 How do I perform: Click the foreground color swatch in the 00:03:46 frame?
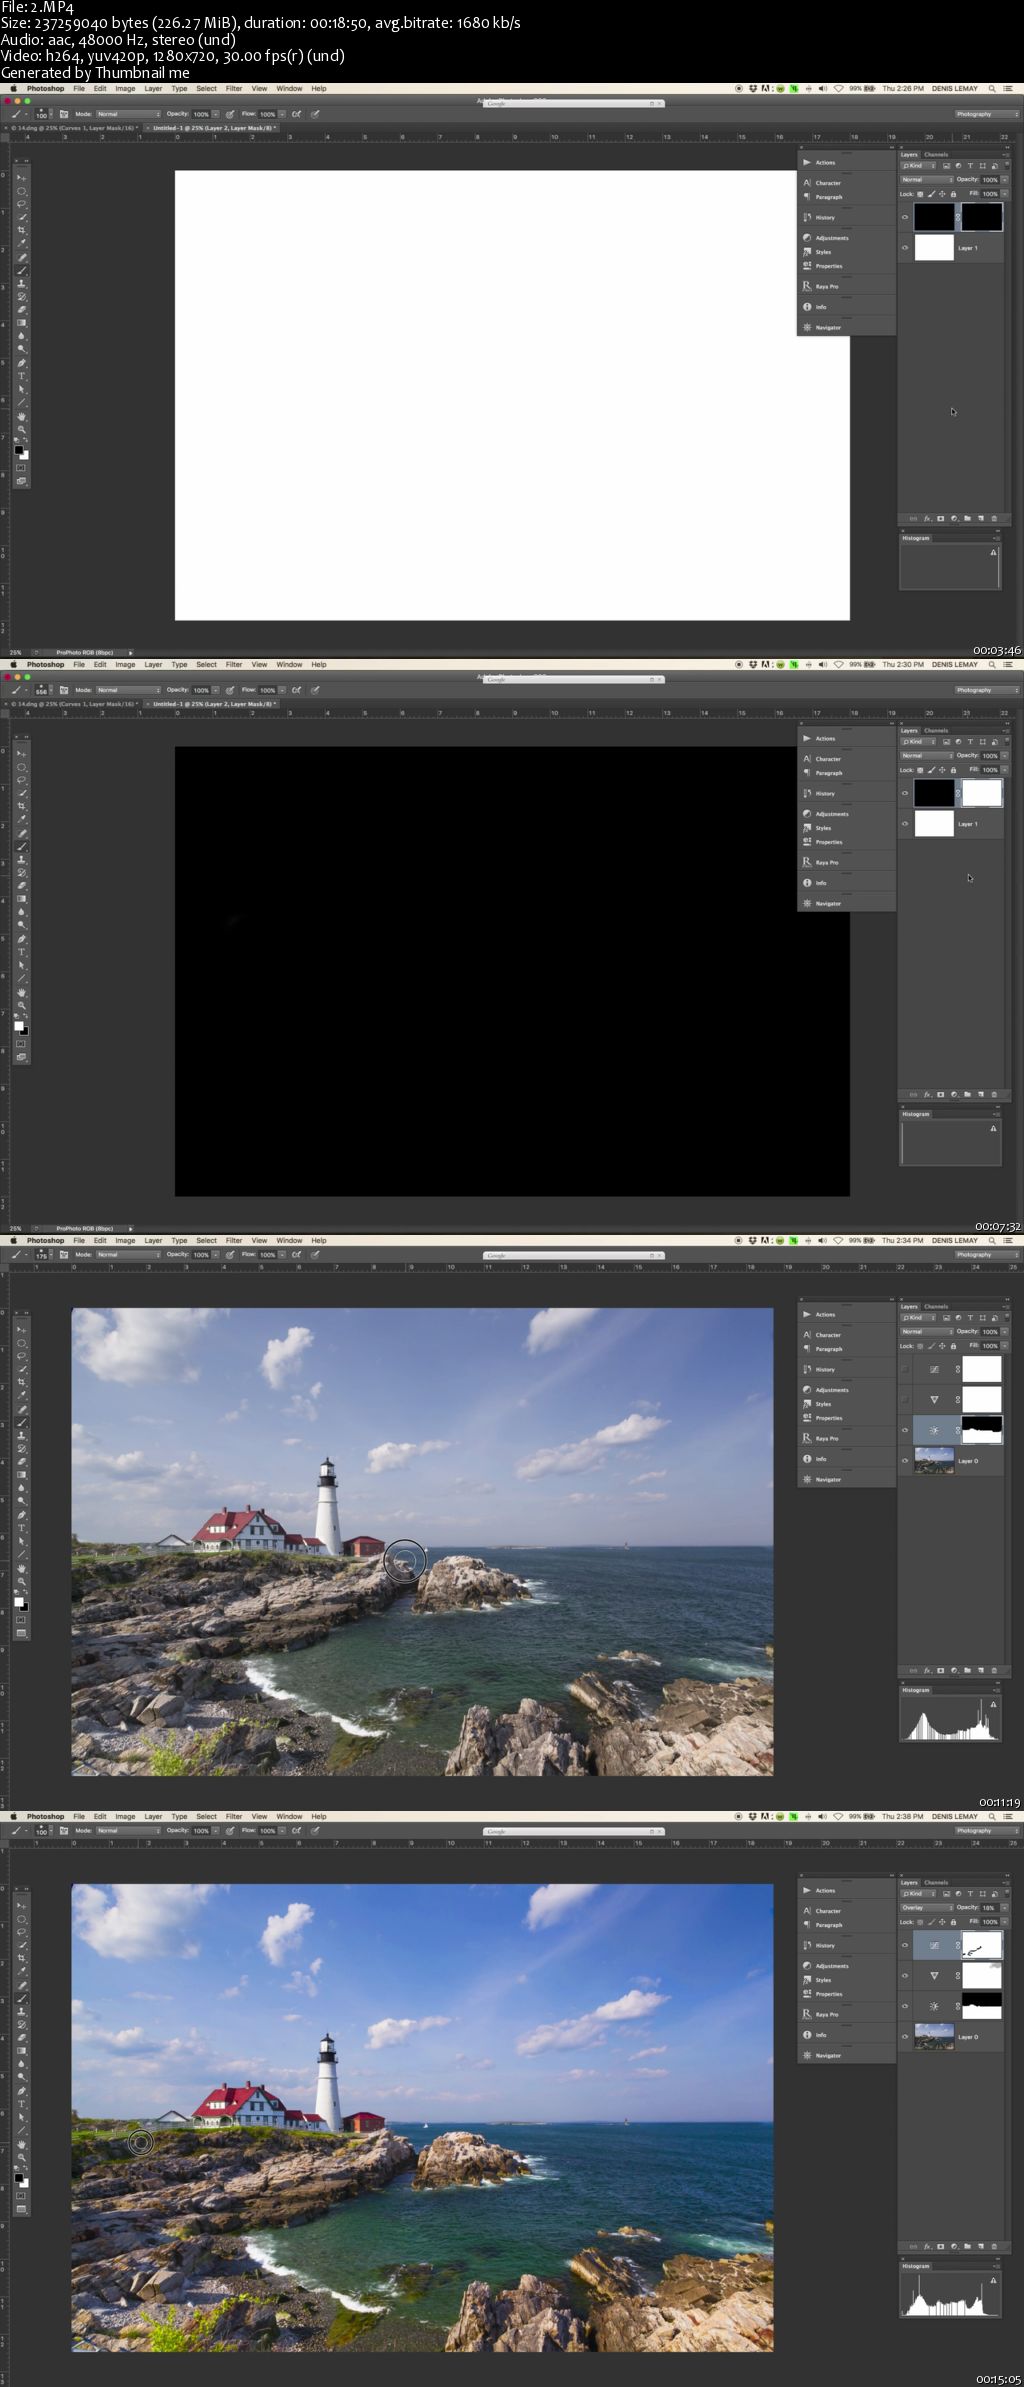tap(18, 450)
